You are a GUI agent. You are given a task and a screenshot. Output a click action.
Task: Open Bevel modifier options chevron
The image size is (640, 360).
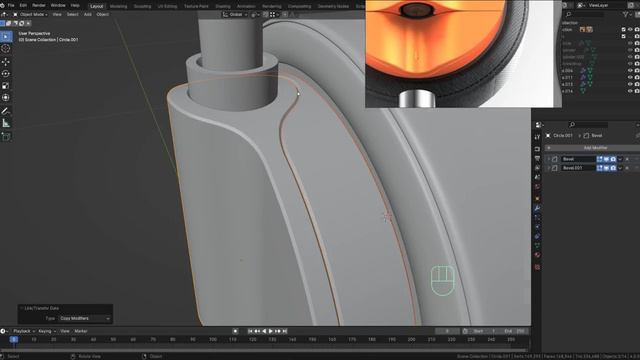click(x=620, y=159)
